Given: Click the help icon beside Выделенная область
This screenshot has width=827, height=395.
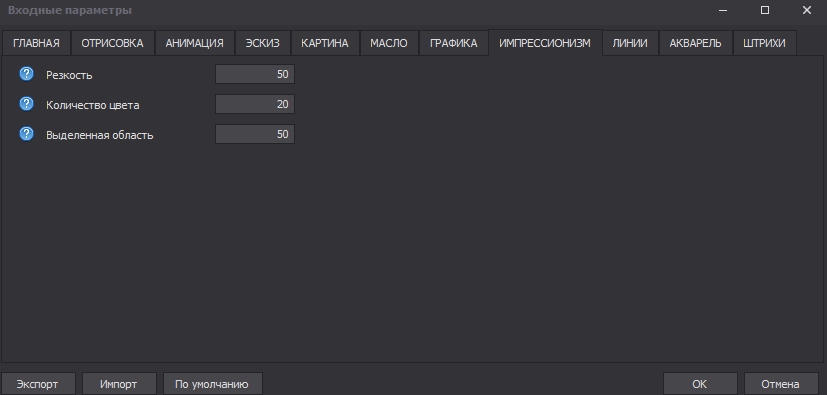Looking at the screenshot, I should pyautogui.click(x=26, y=134).
